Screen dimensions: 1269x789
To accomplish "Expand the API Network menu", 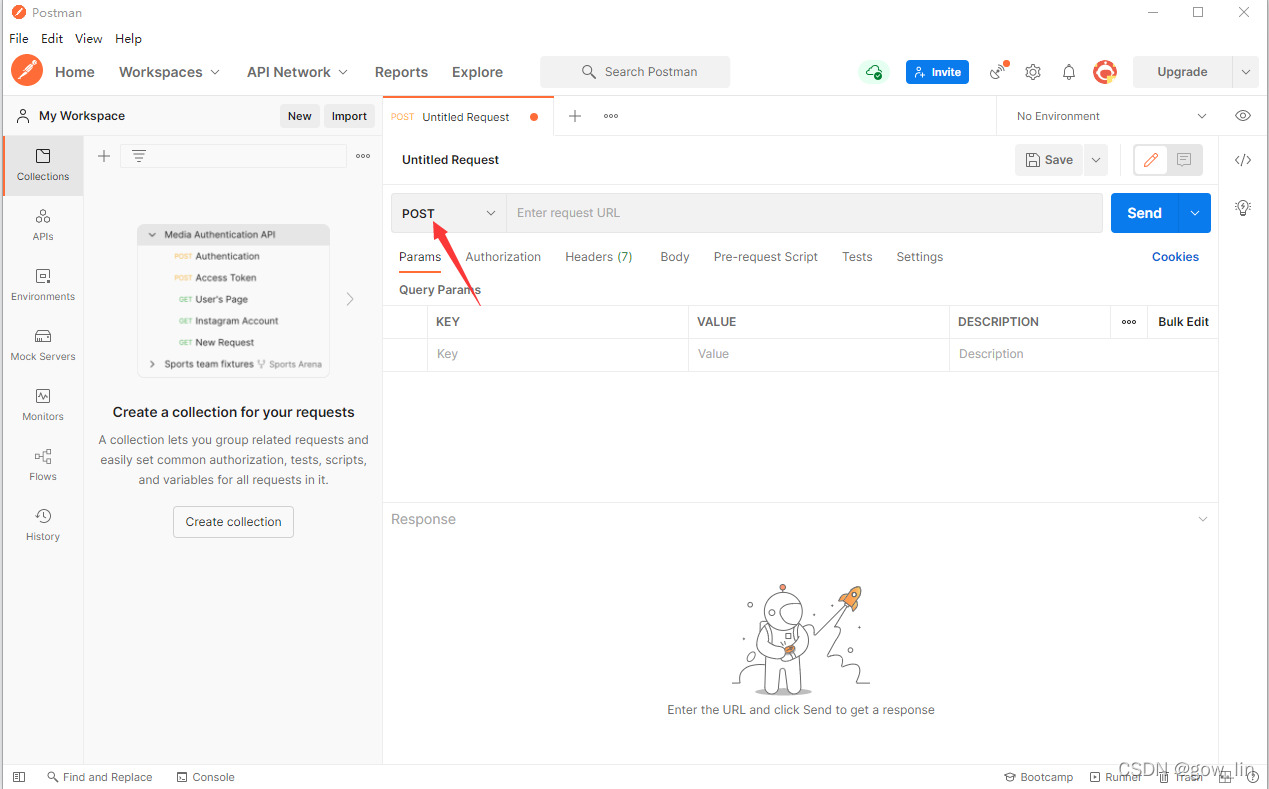I will tap(298, 72).
